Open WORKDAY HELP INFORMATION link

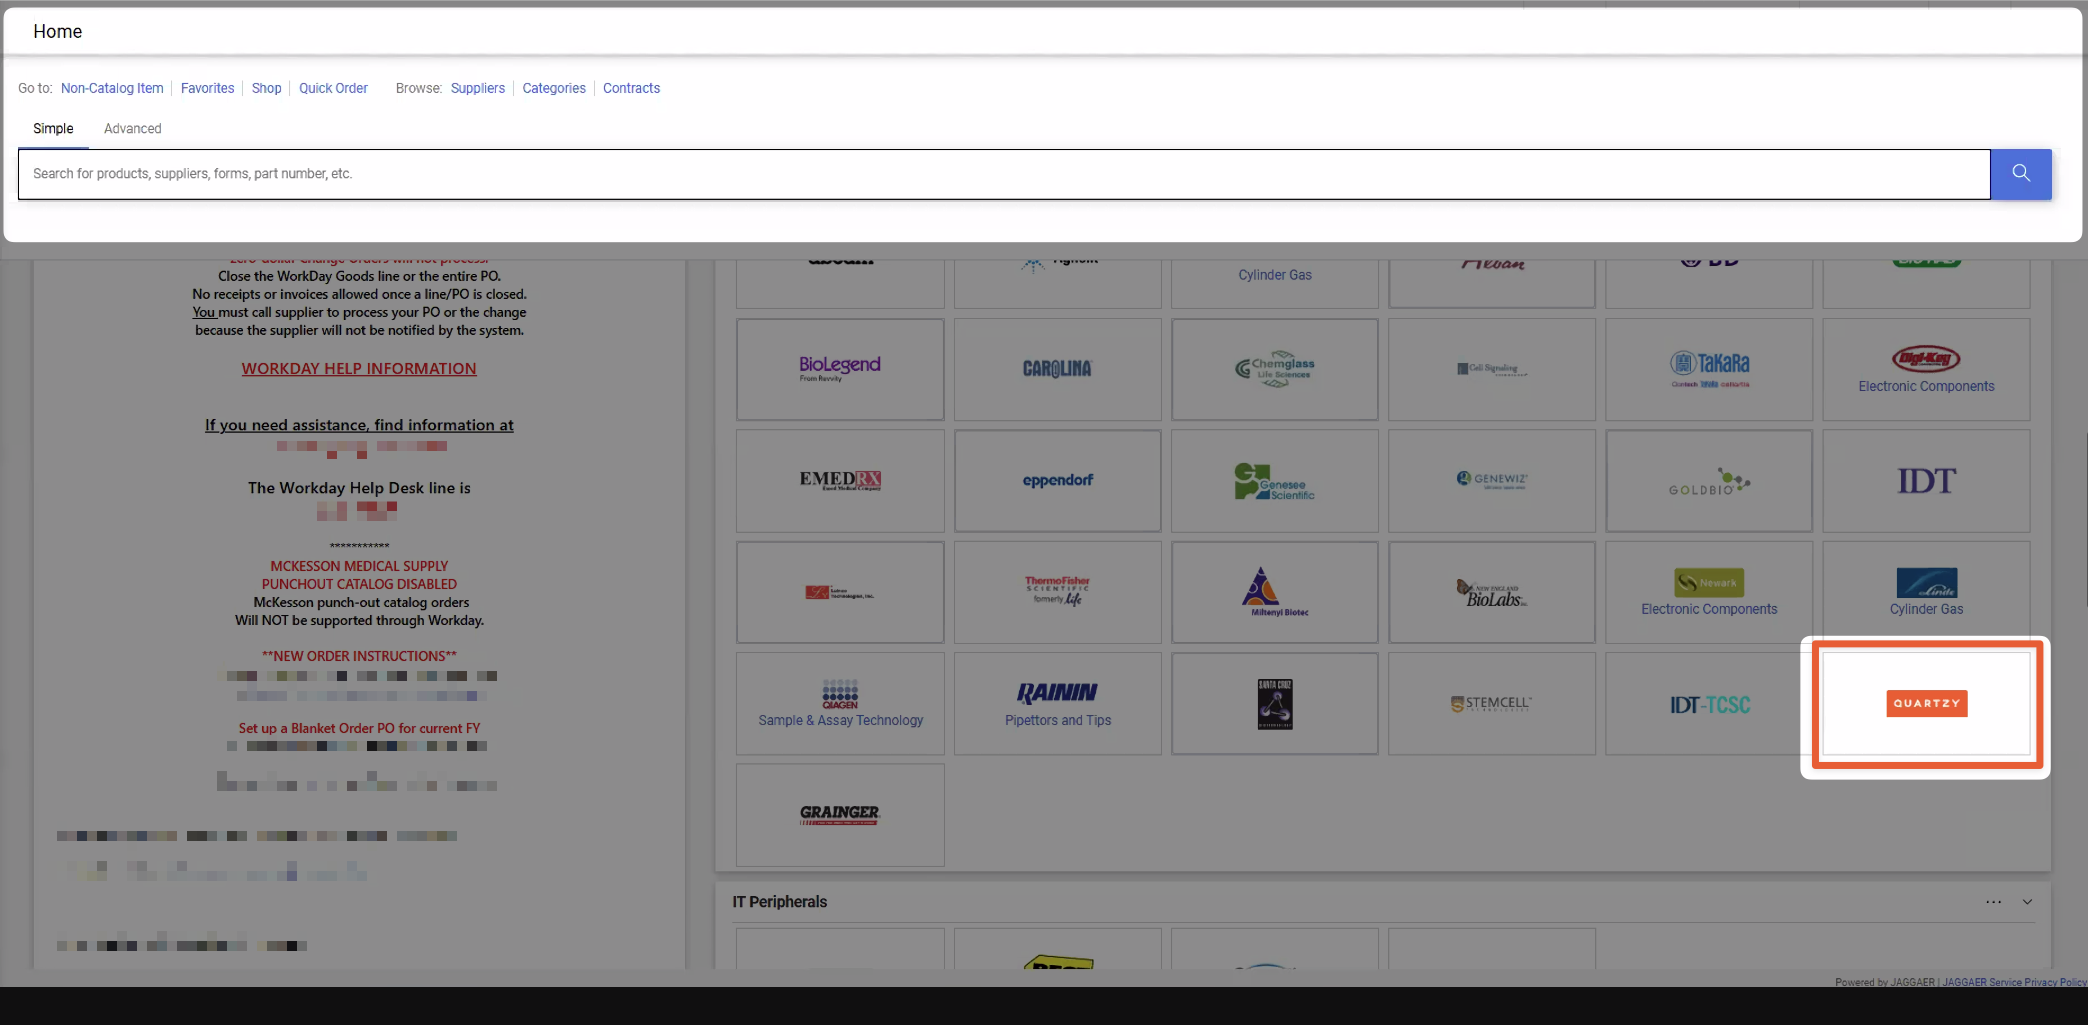(x=359, y=369)
